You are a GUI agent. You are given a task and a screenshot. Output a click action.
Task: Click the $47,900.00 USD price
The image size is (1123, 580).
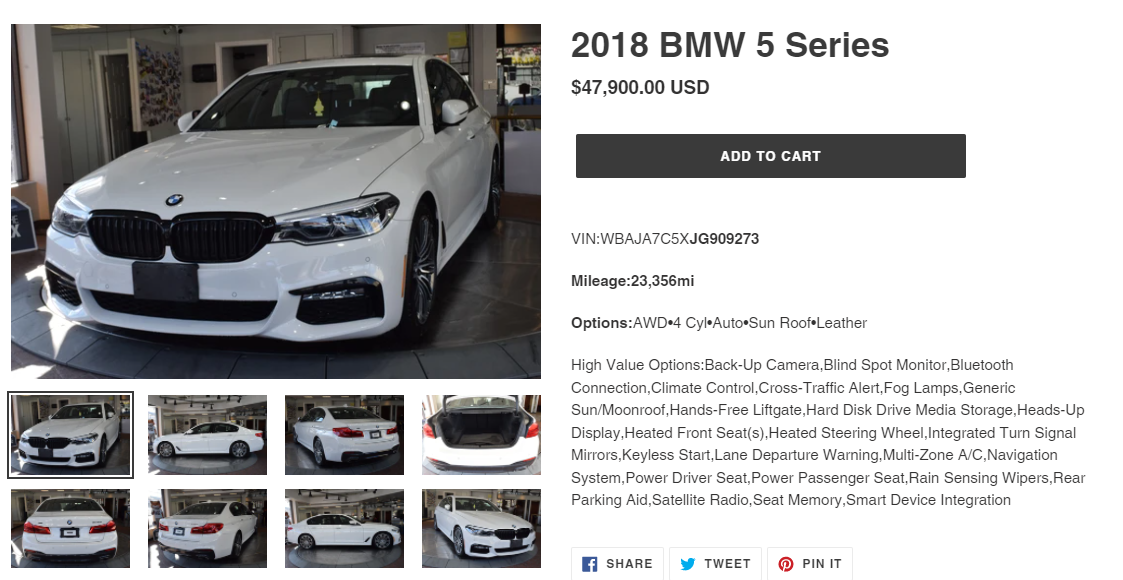click(640, 87)
